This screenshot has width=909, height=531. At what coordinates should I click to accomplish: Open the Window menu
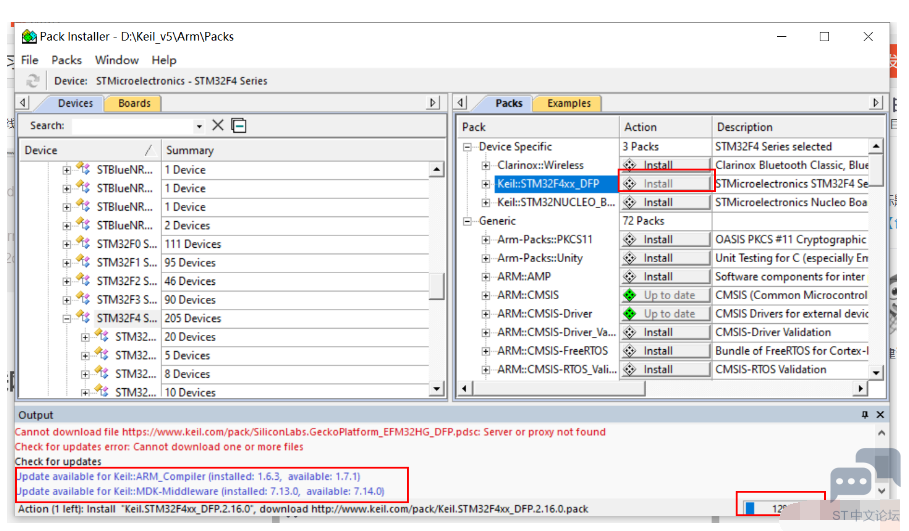pyautogui.click(x=117, y=60)
